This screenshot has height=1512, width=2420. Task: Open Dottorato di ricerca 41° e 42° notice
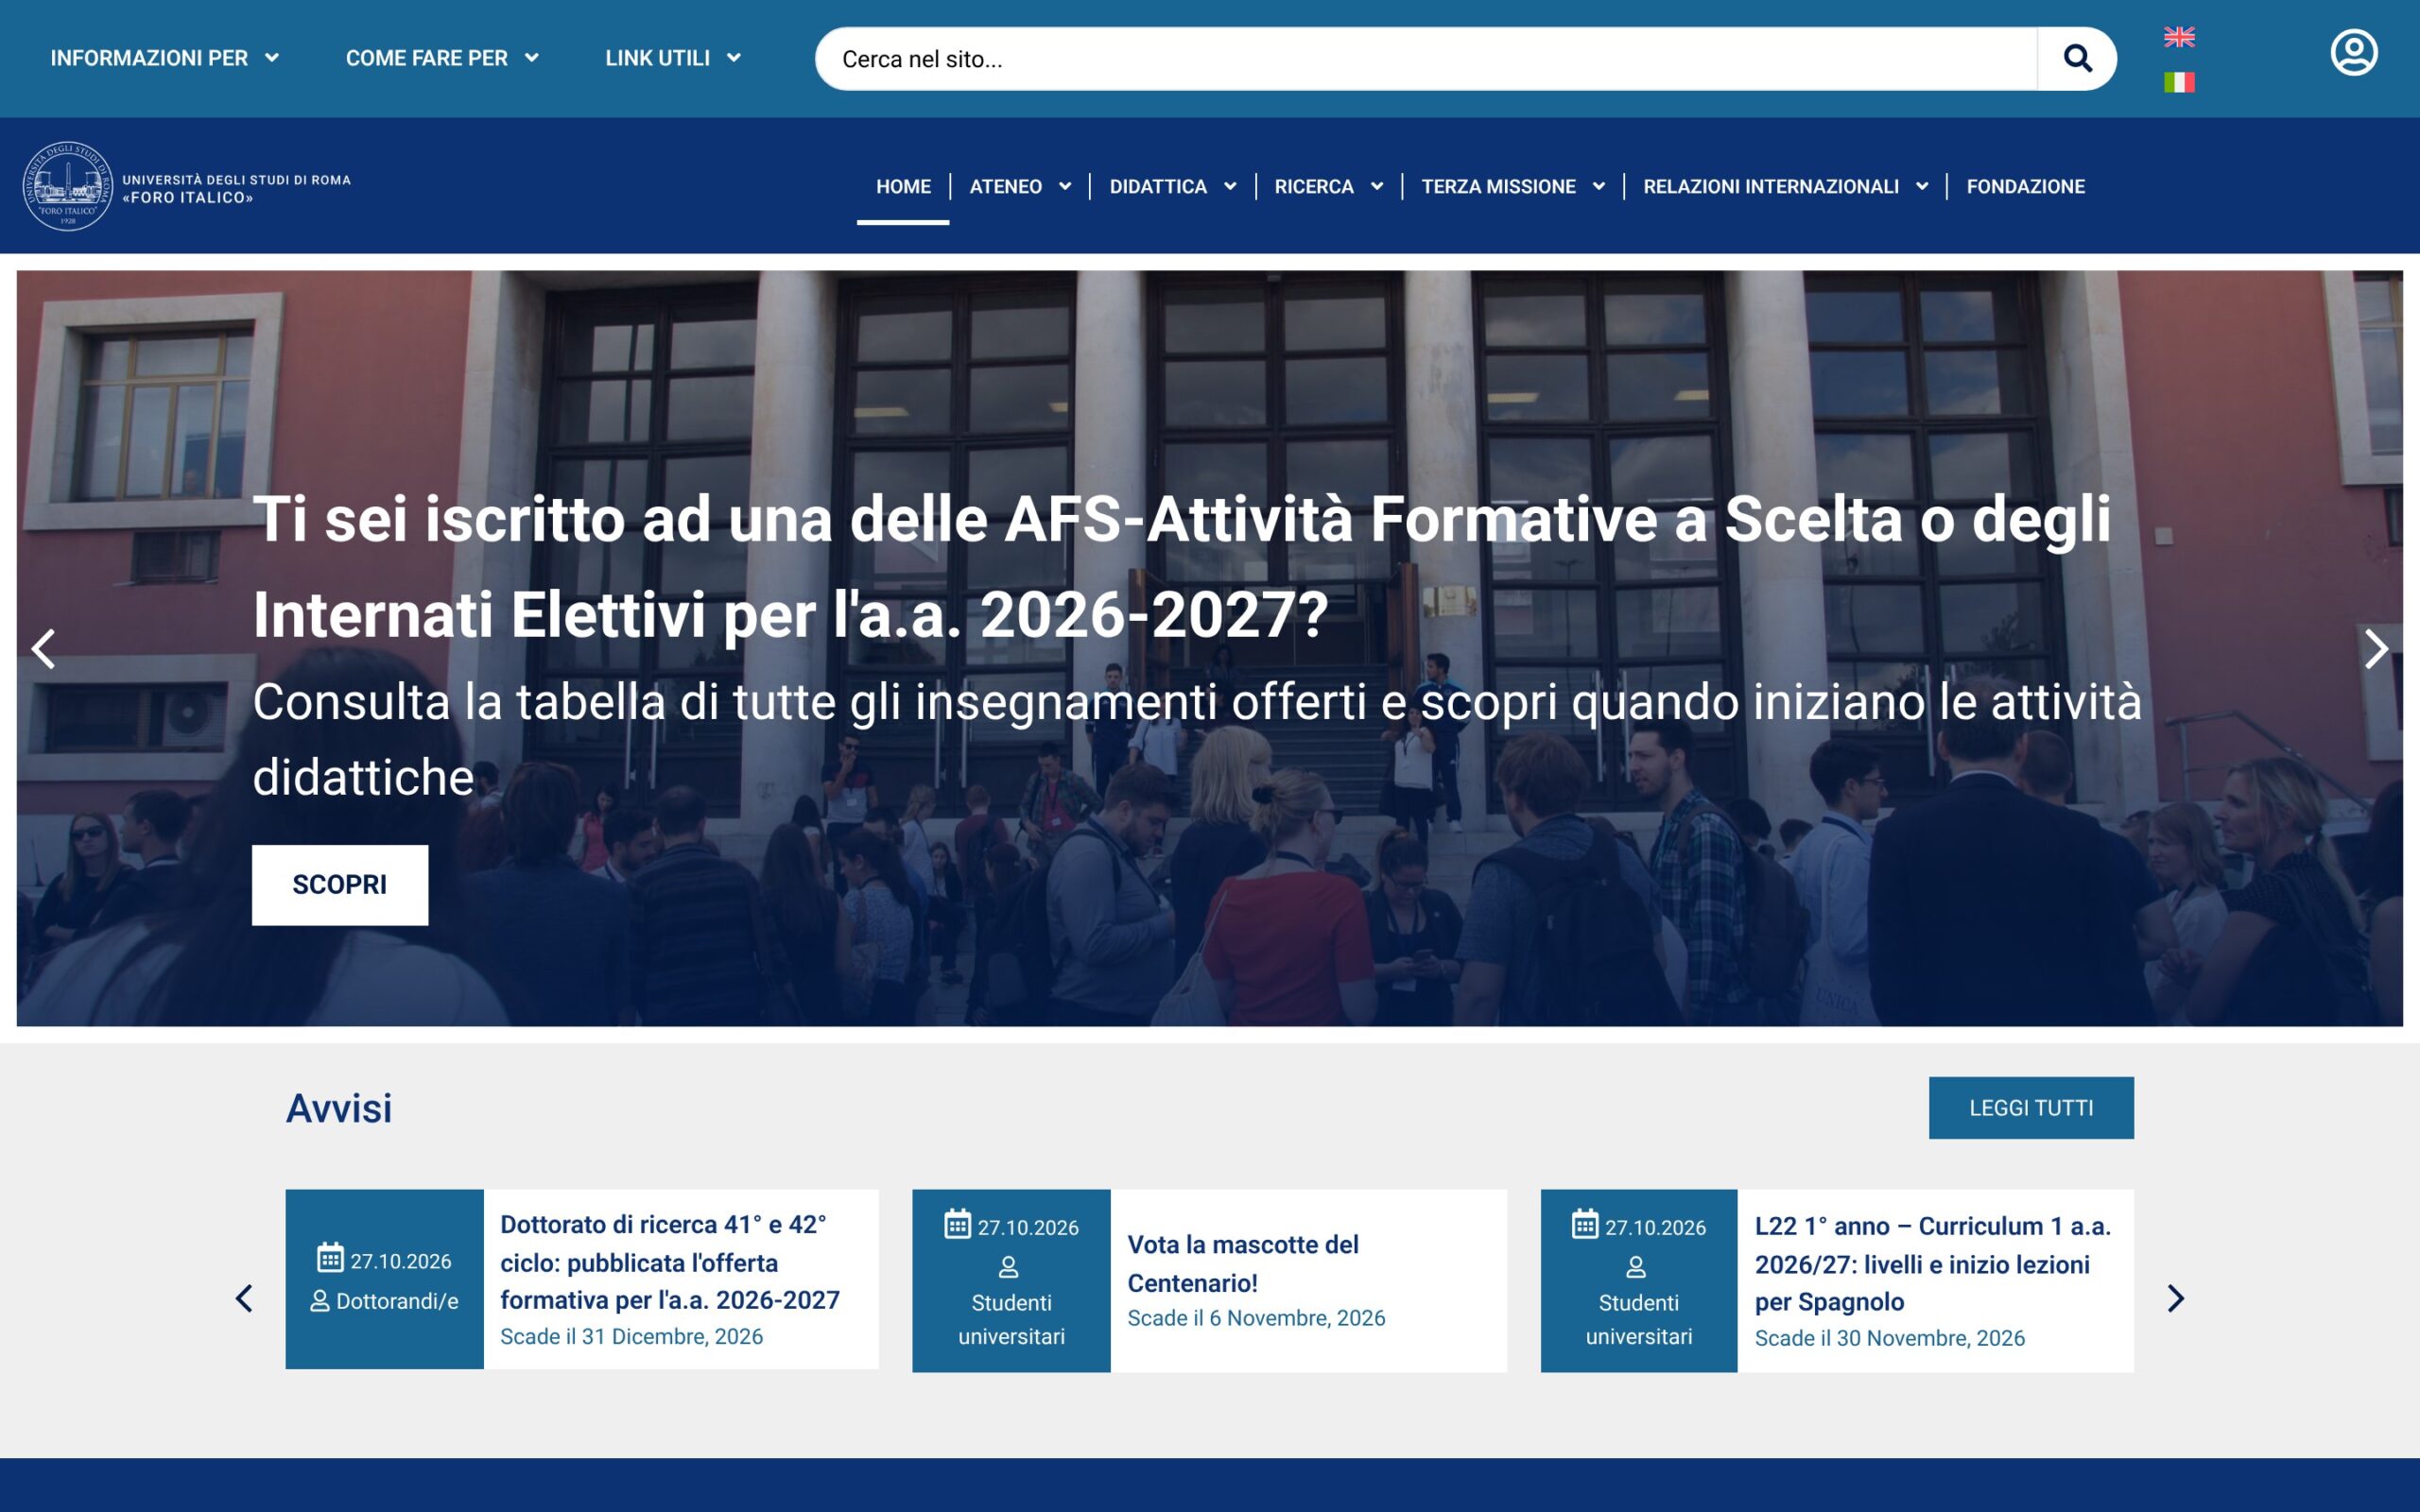670,1262
